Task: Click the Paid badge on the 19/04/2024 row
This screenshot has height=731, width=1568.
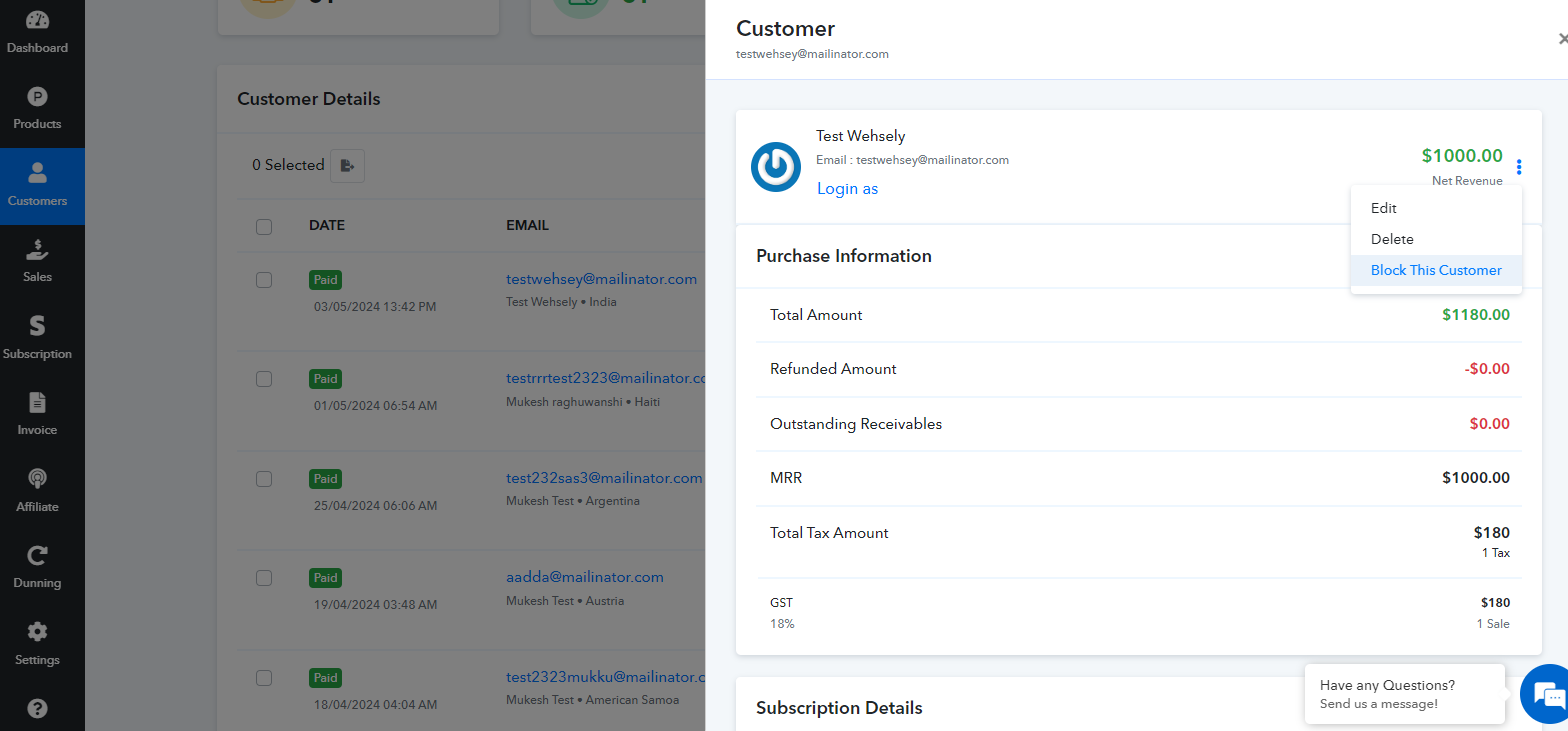Action: pos(326,578)
